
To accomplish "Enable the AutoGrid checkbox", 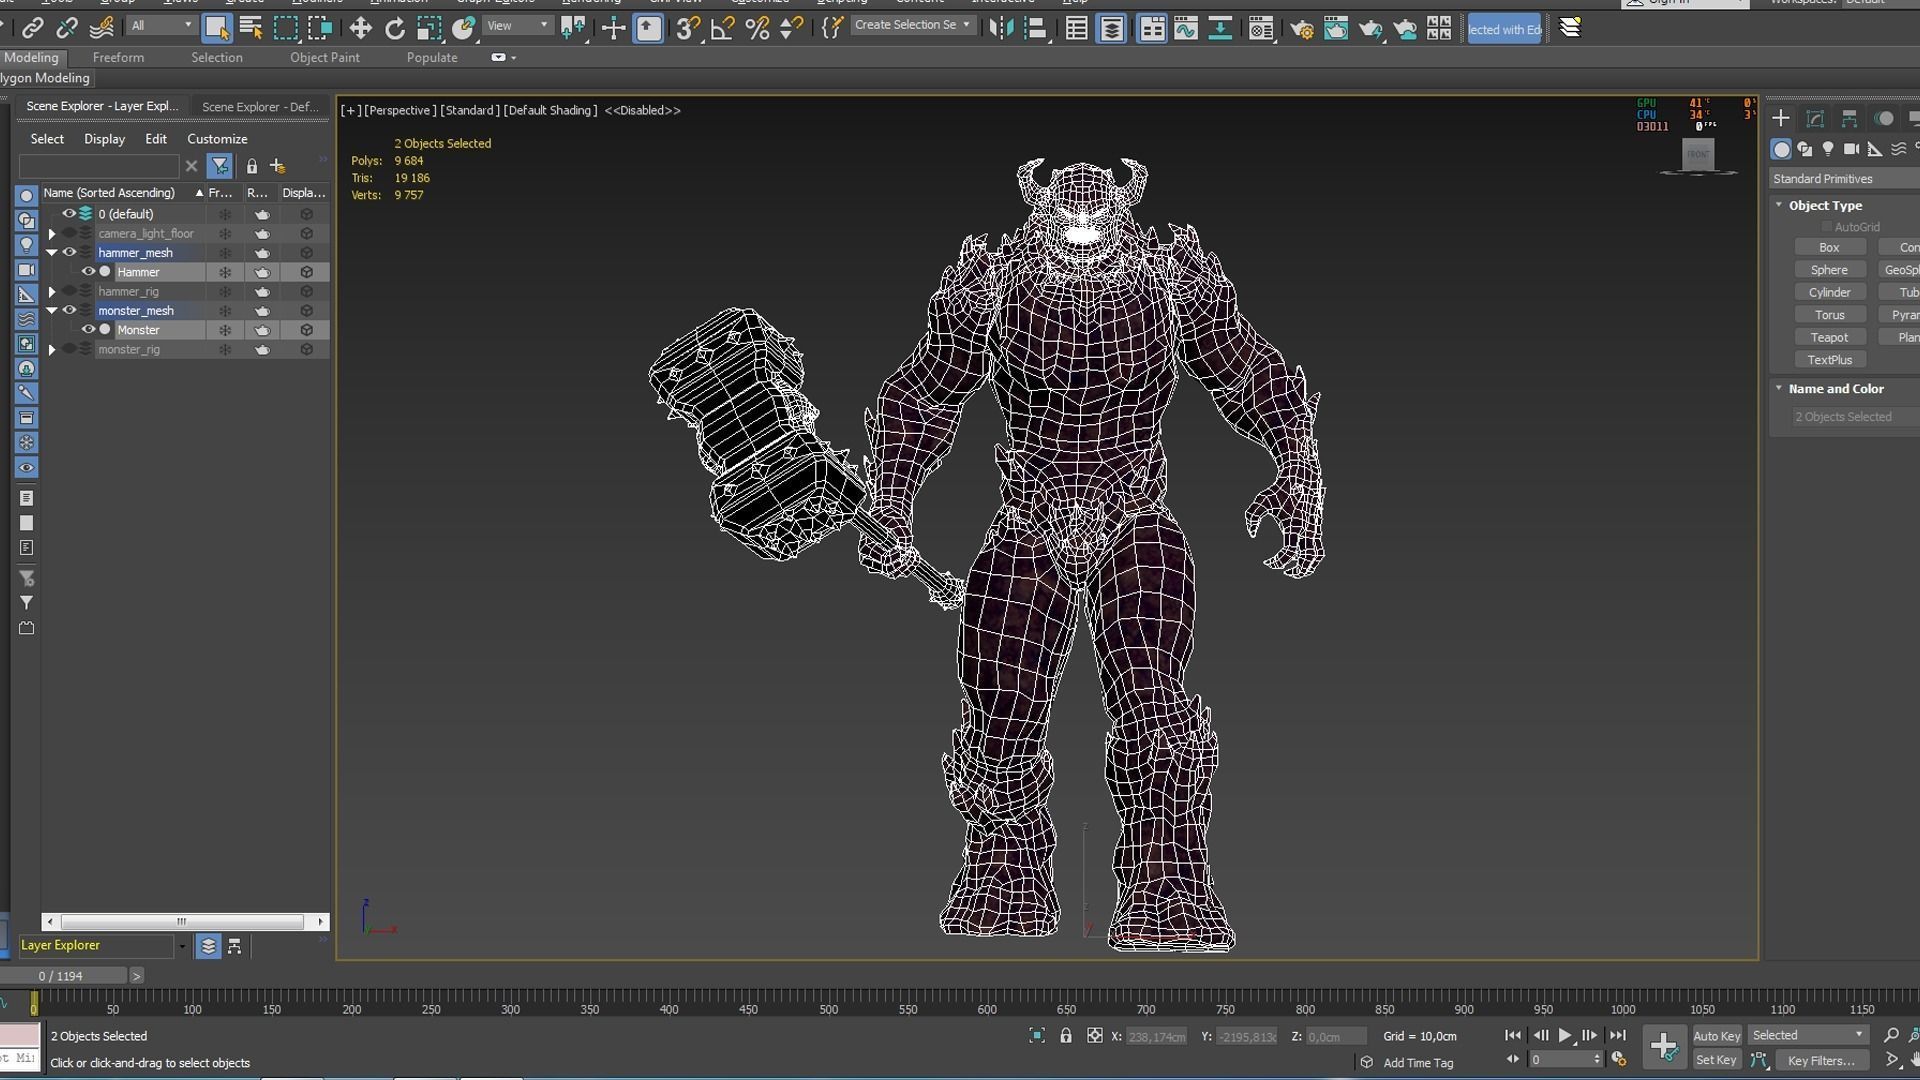I will click(1827, 227).
